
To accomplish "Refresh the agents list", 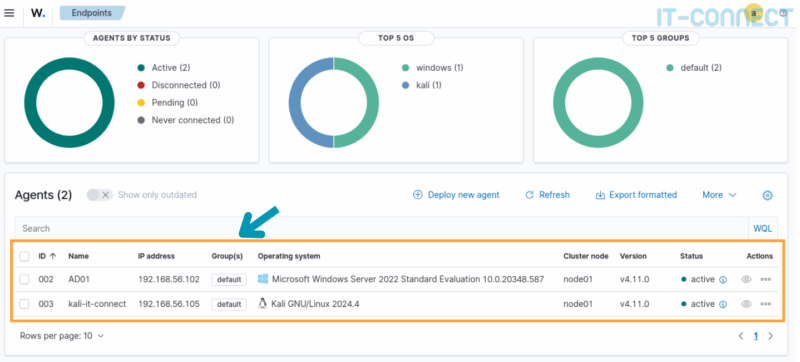I will click(547, 195).
